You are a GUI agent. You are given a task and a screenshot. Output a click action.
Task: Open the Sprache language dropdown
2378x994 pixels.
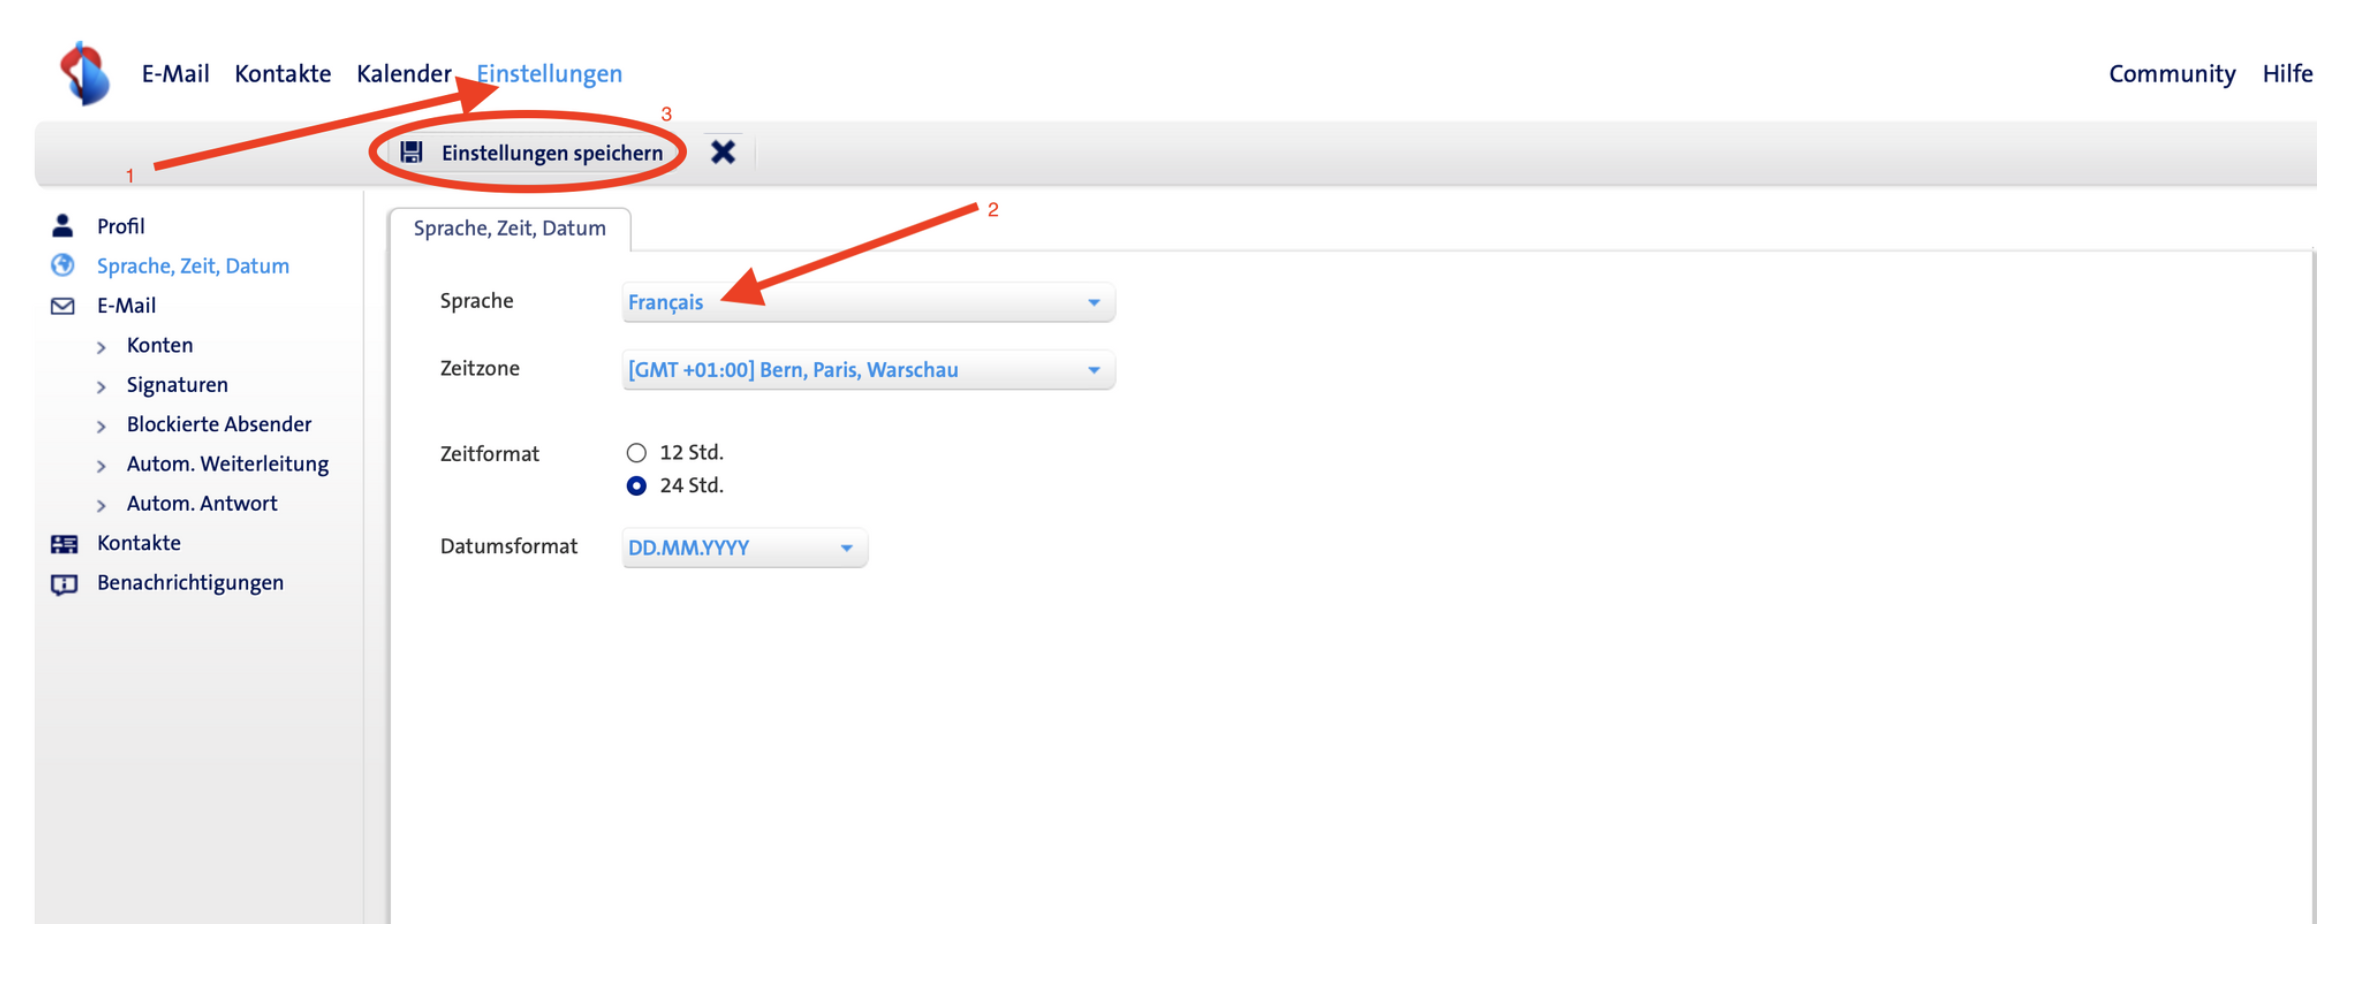[x=867, y=302]
